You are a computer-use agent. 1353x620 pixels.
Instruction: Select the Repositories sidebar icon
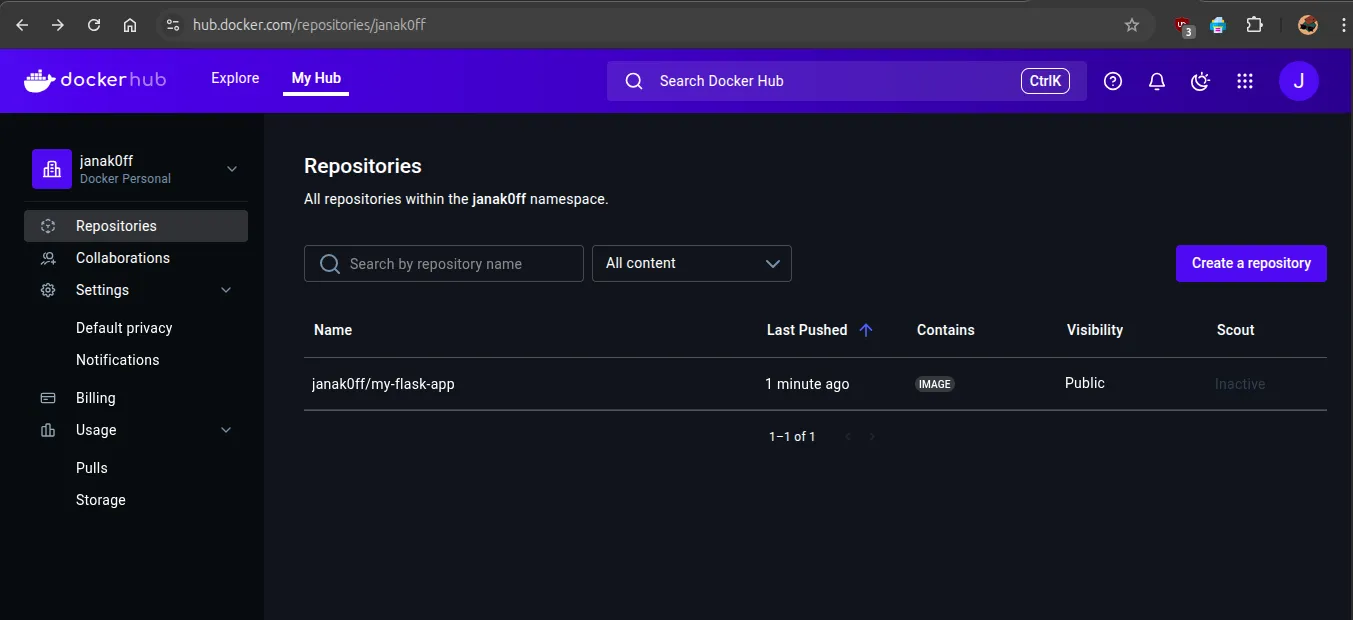48,225
